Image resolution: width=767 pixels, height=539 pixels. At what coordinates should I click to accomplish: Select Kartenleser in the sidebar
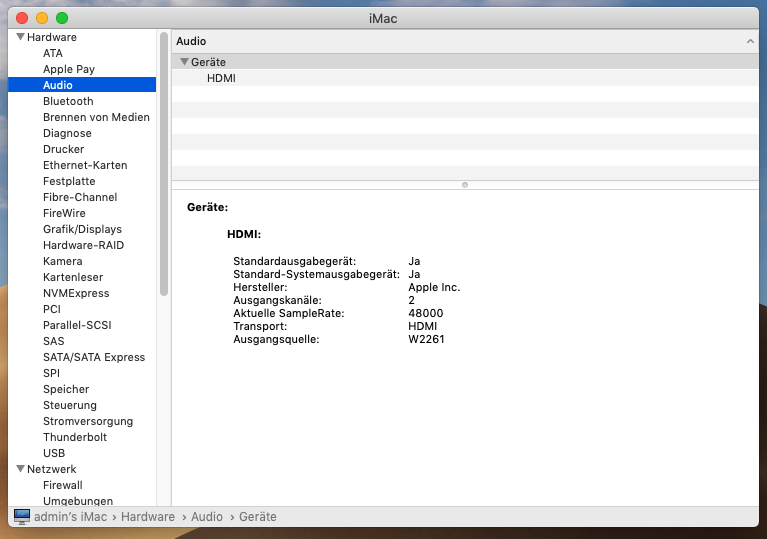coord(73,277)
